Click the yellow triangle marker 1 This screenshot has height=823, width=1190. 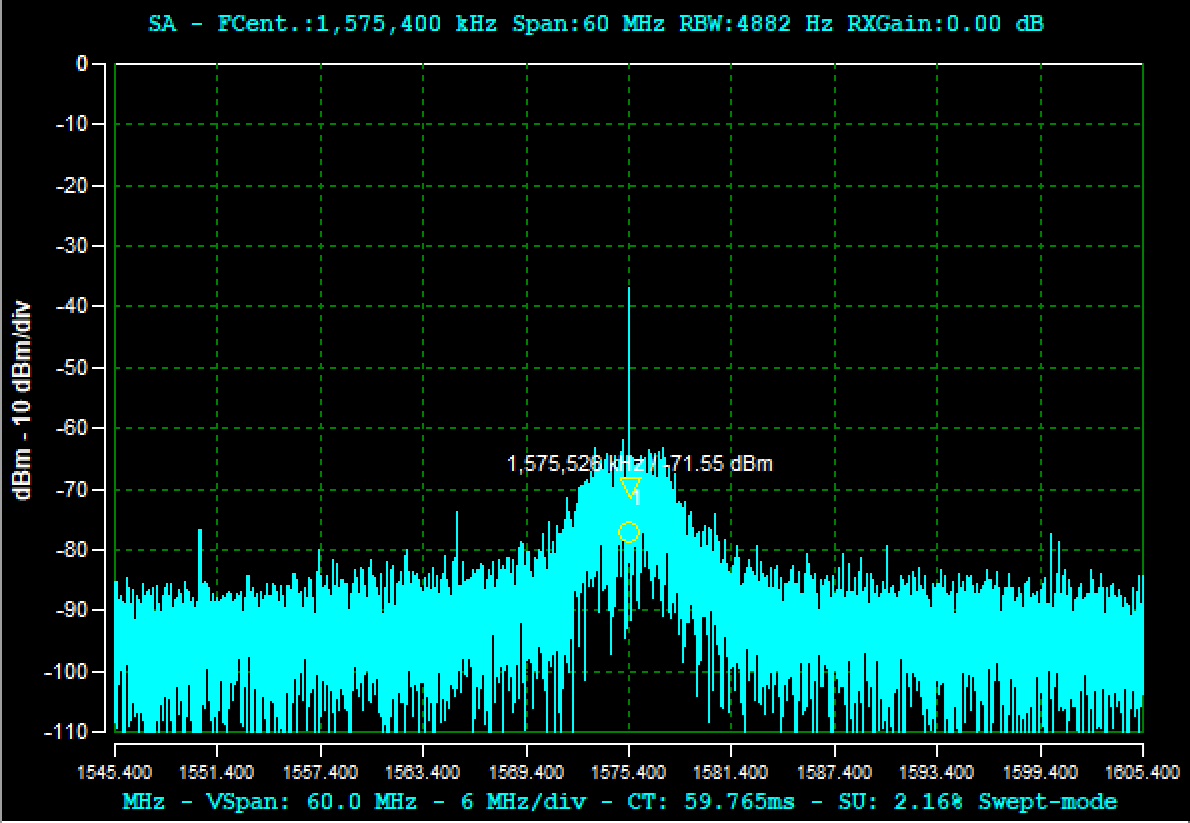(x=631, y=487)
